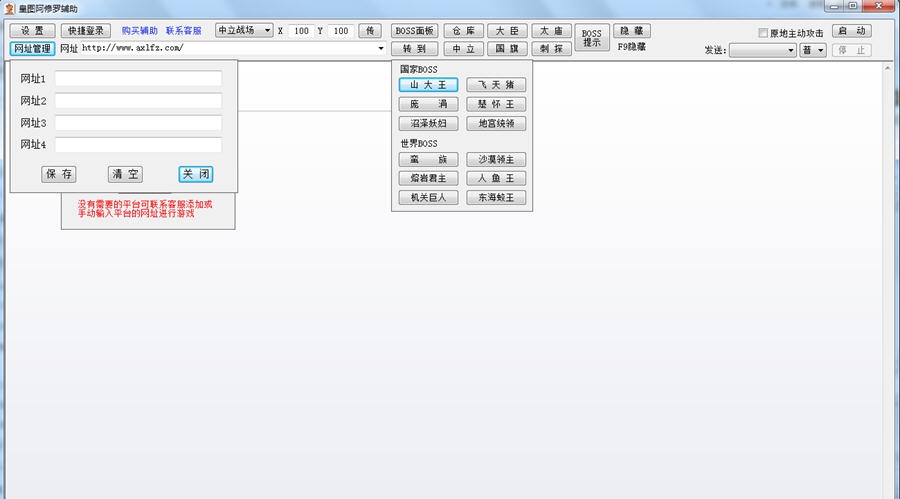Click the 仓库 warehouse button
Image resolution: width=900 pixels, height=499 pixels.
pos(463,30)
